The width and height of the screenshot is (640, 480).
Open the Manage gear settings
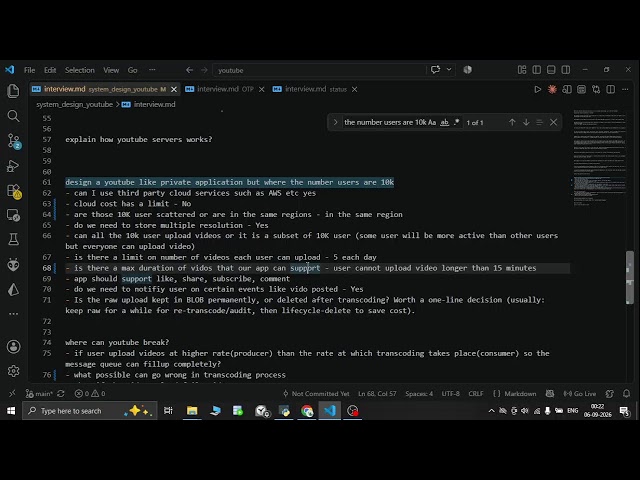[13, 371]
